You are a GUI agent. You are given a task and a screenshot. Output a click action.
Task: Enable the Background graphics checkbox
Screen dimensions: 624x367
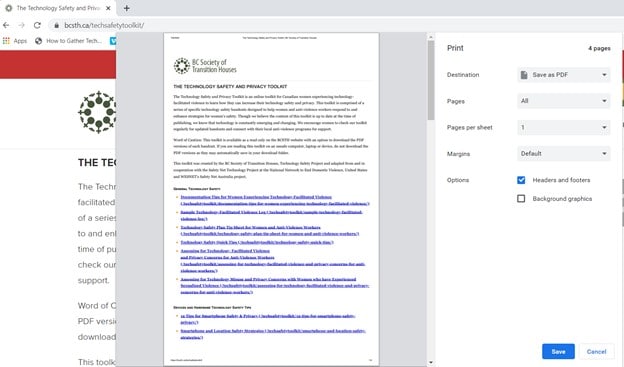[x=521, y=198]
